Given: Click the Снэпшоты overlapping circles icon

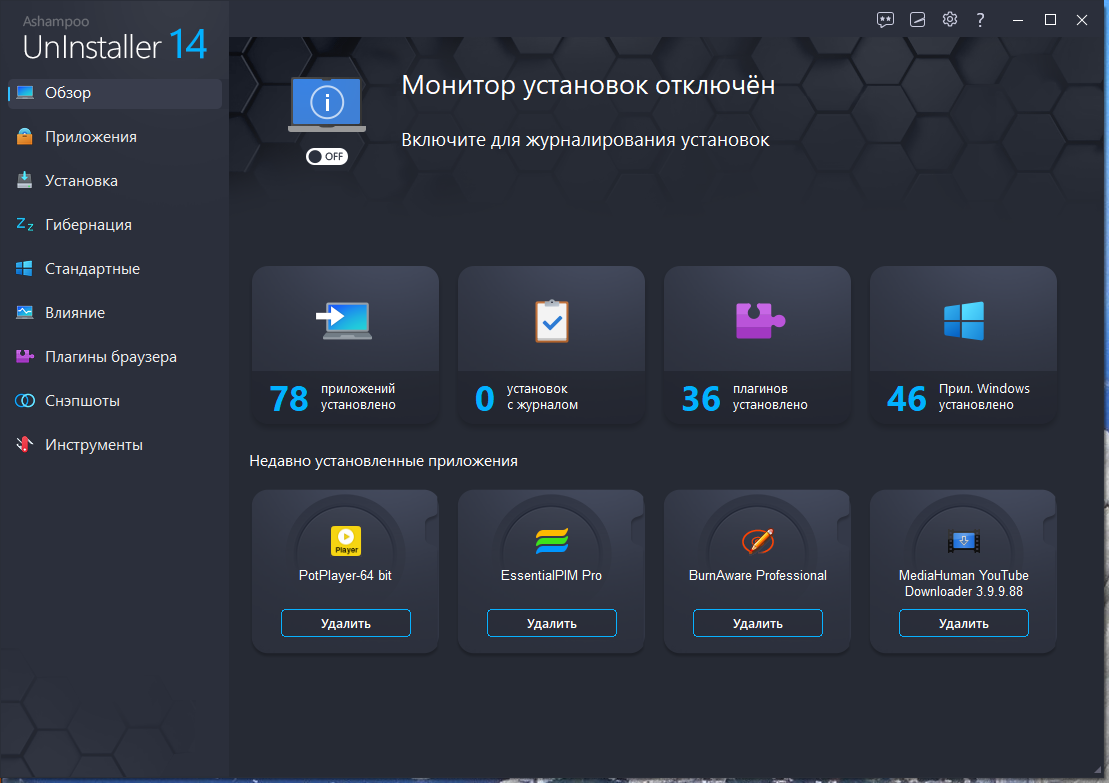Looking at the screenshot, I should pos(25,400).
